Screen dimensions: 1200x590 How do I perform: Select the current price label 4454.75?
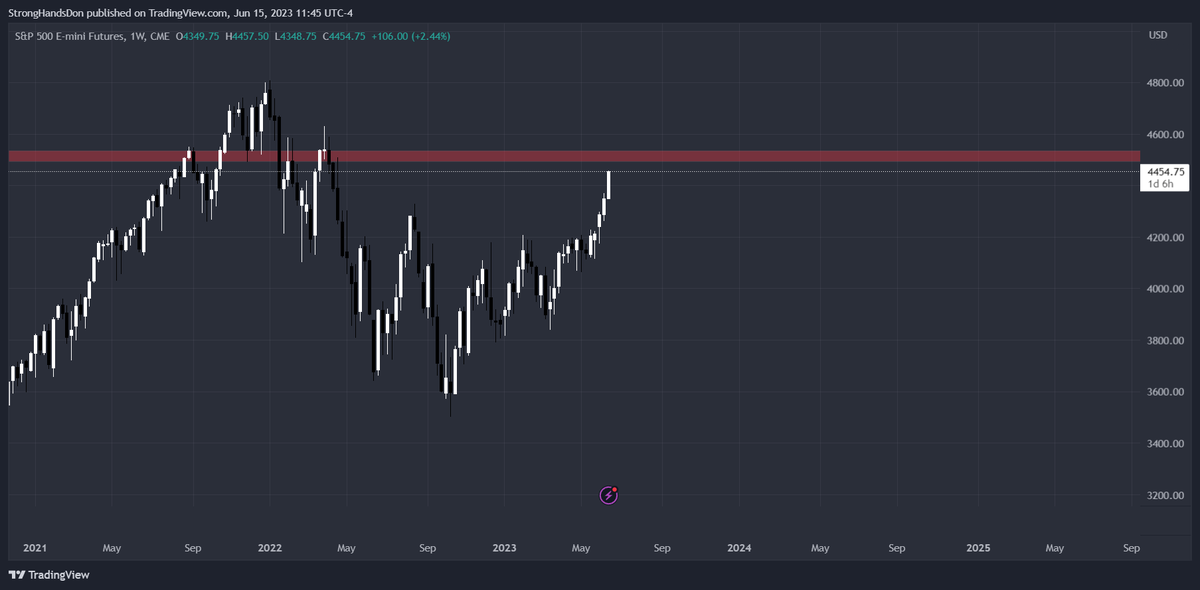point(1166,172)
